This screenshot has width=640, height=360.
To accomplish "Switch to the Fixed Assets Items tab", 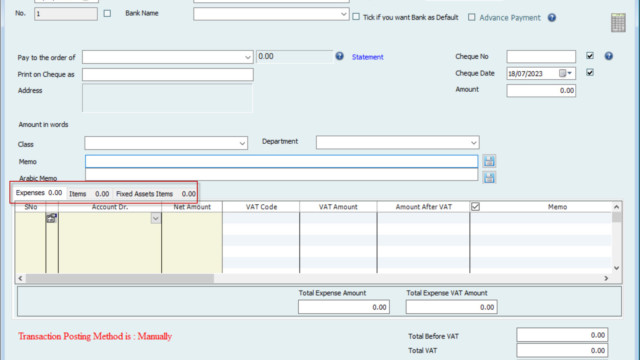I will click(155, 194).
